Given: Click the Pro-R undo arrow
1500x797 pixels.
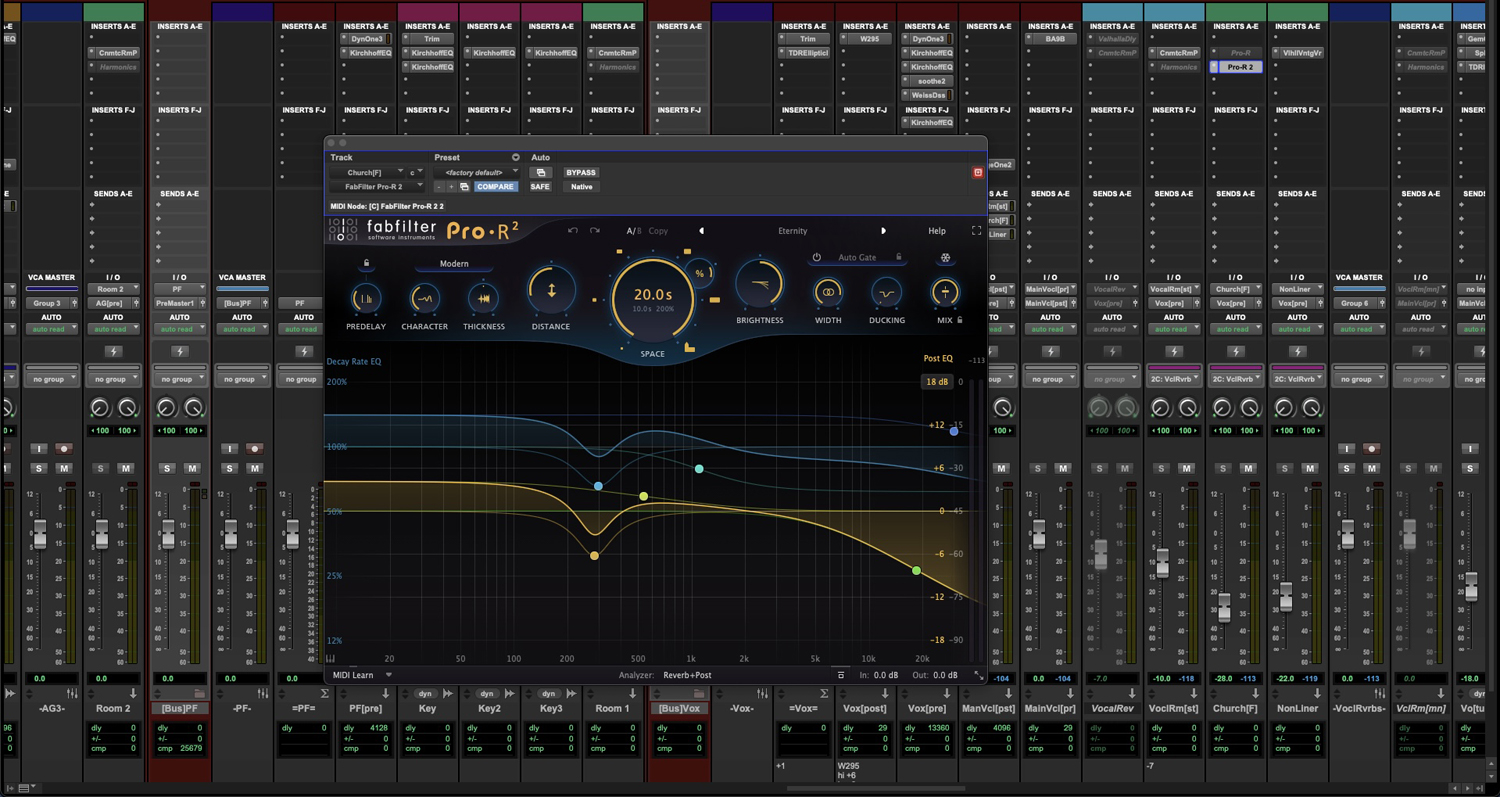Looking at the screenshot, I should coord(573,231).
